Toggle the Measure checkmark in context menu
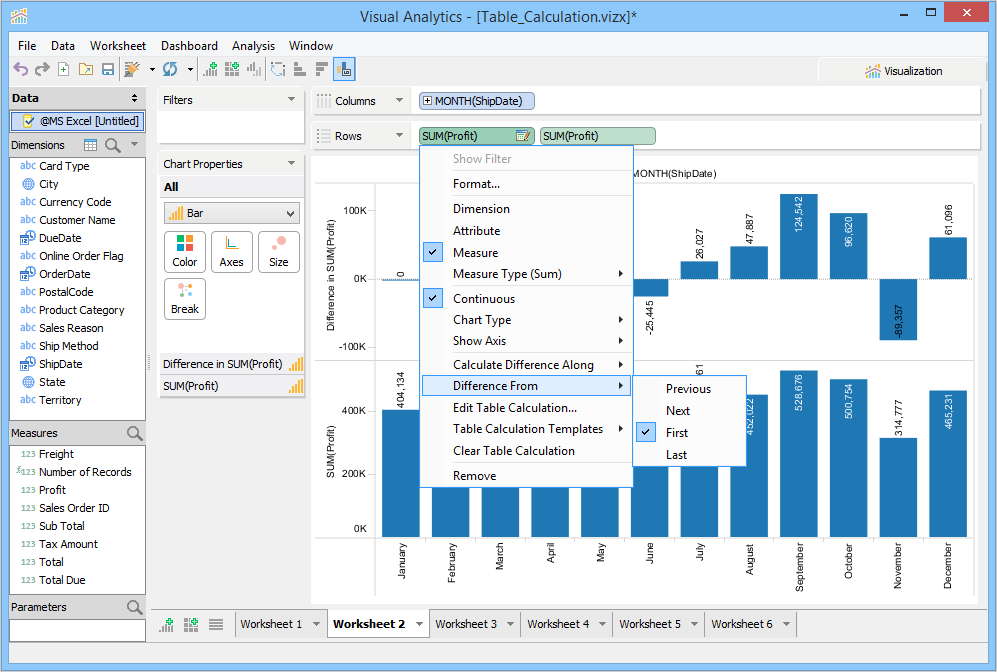The width and height of the screenshot is (997, 672). 432,252
